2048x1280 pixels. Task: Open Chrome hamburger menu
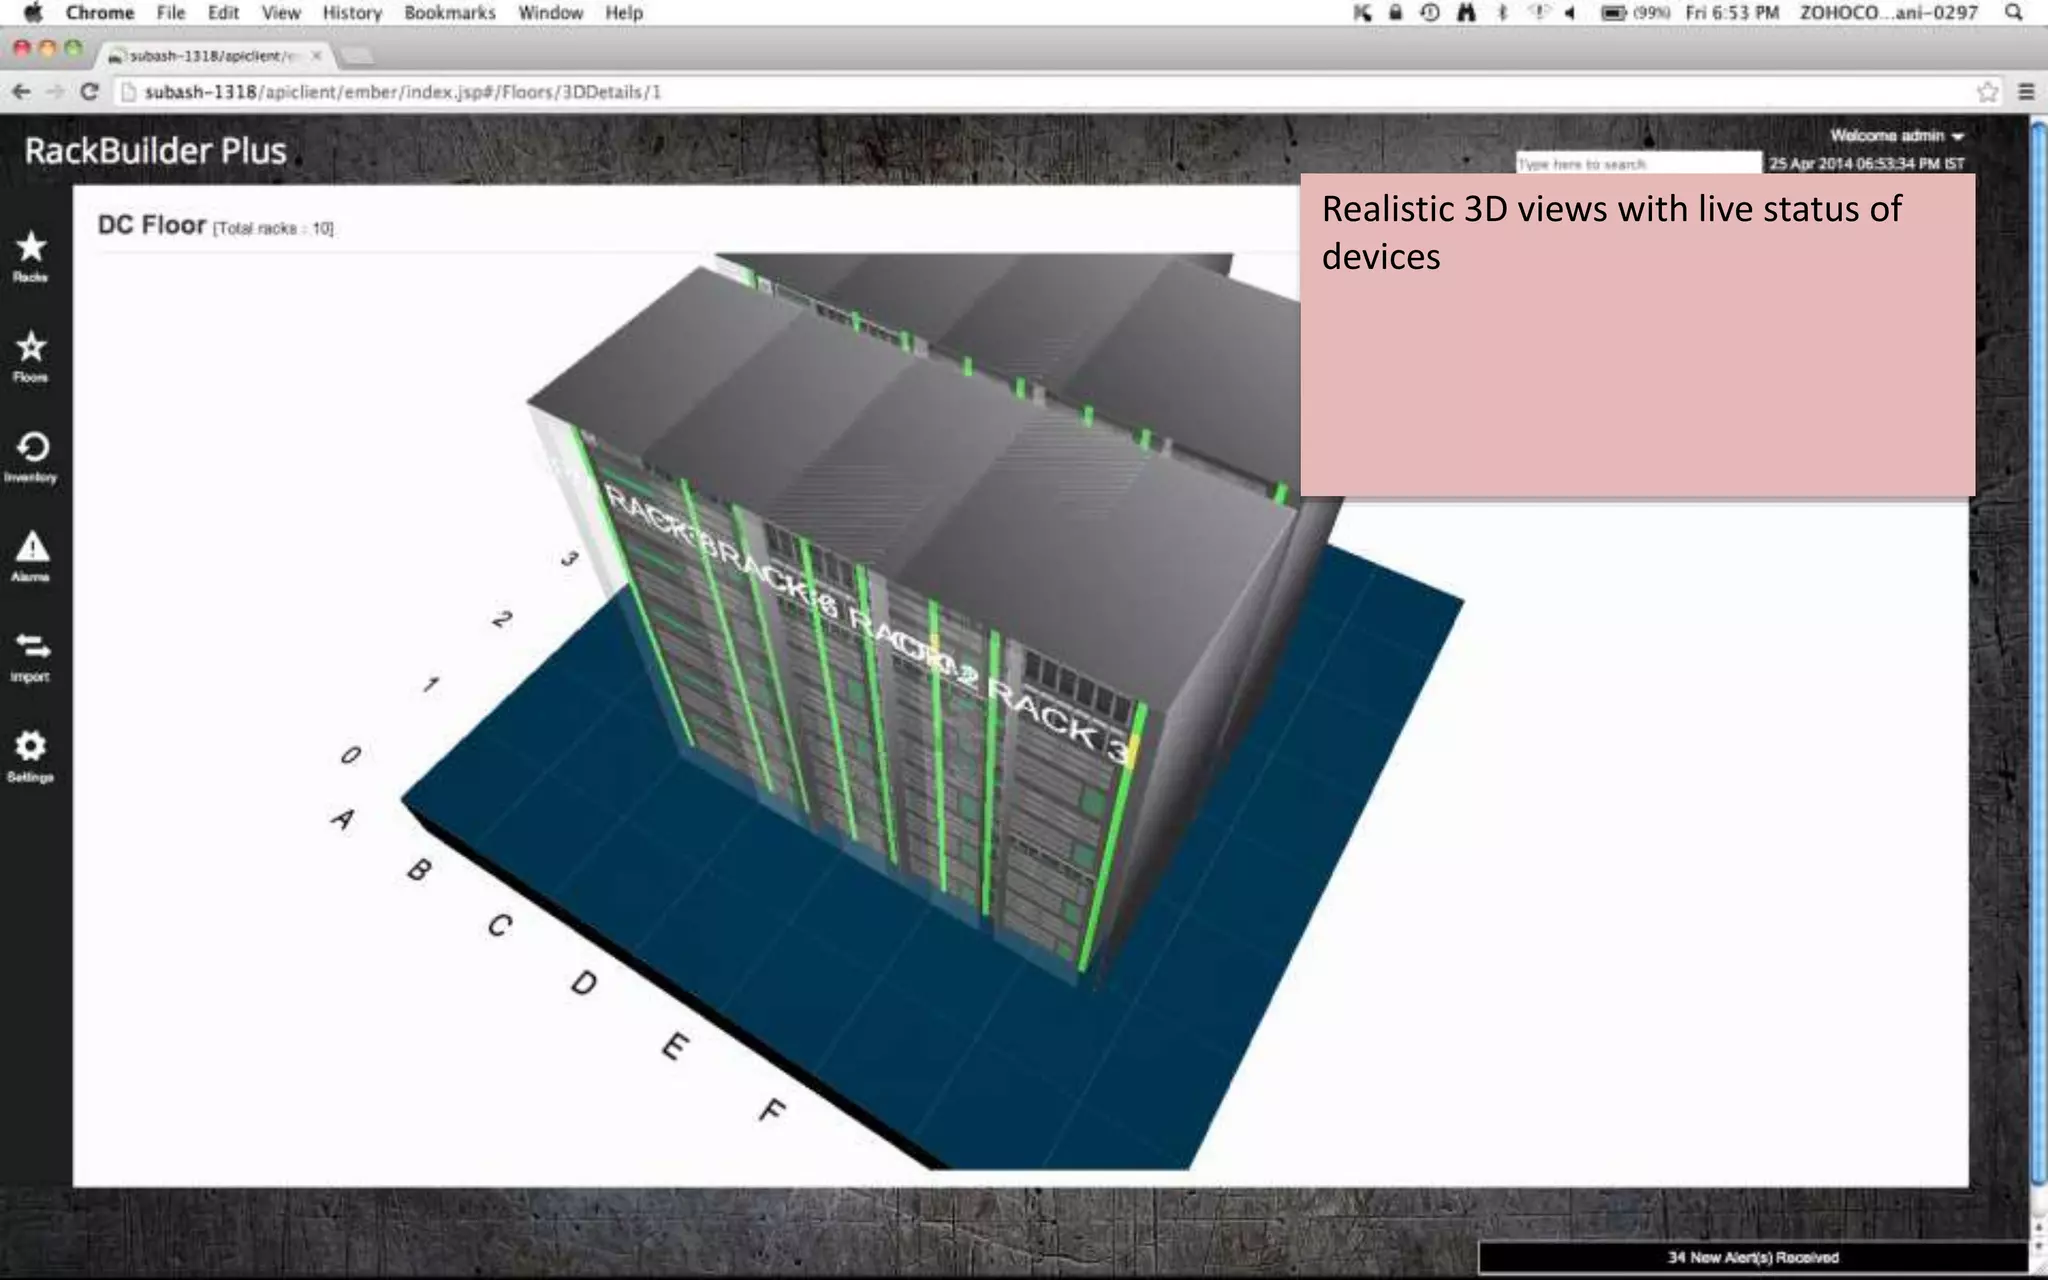click(2026, 92)
